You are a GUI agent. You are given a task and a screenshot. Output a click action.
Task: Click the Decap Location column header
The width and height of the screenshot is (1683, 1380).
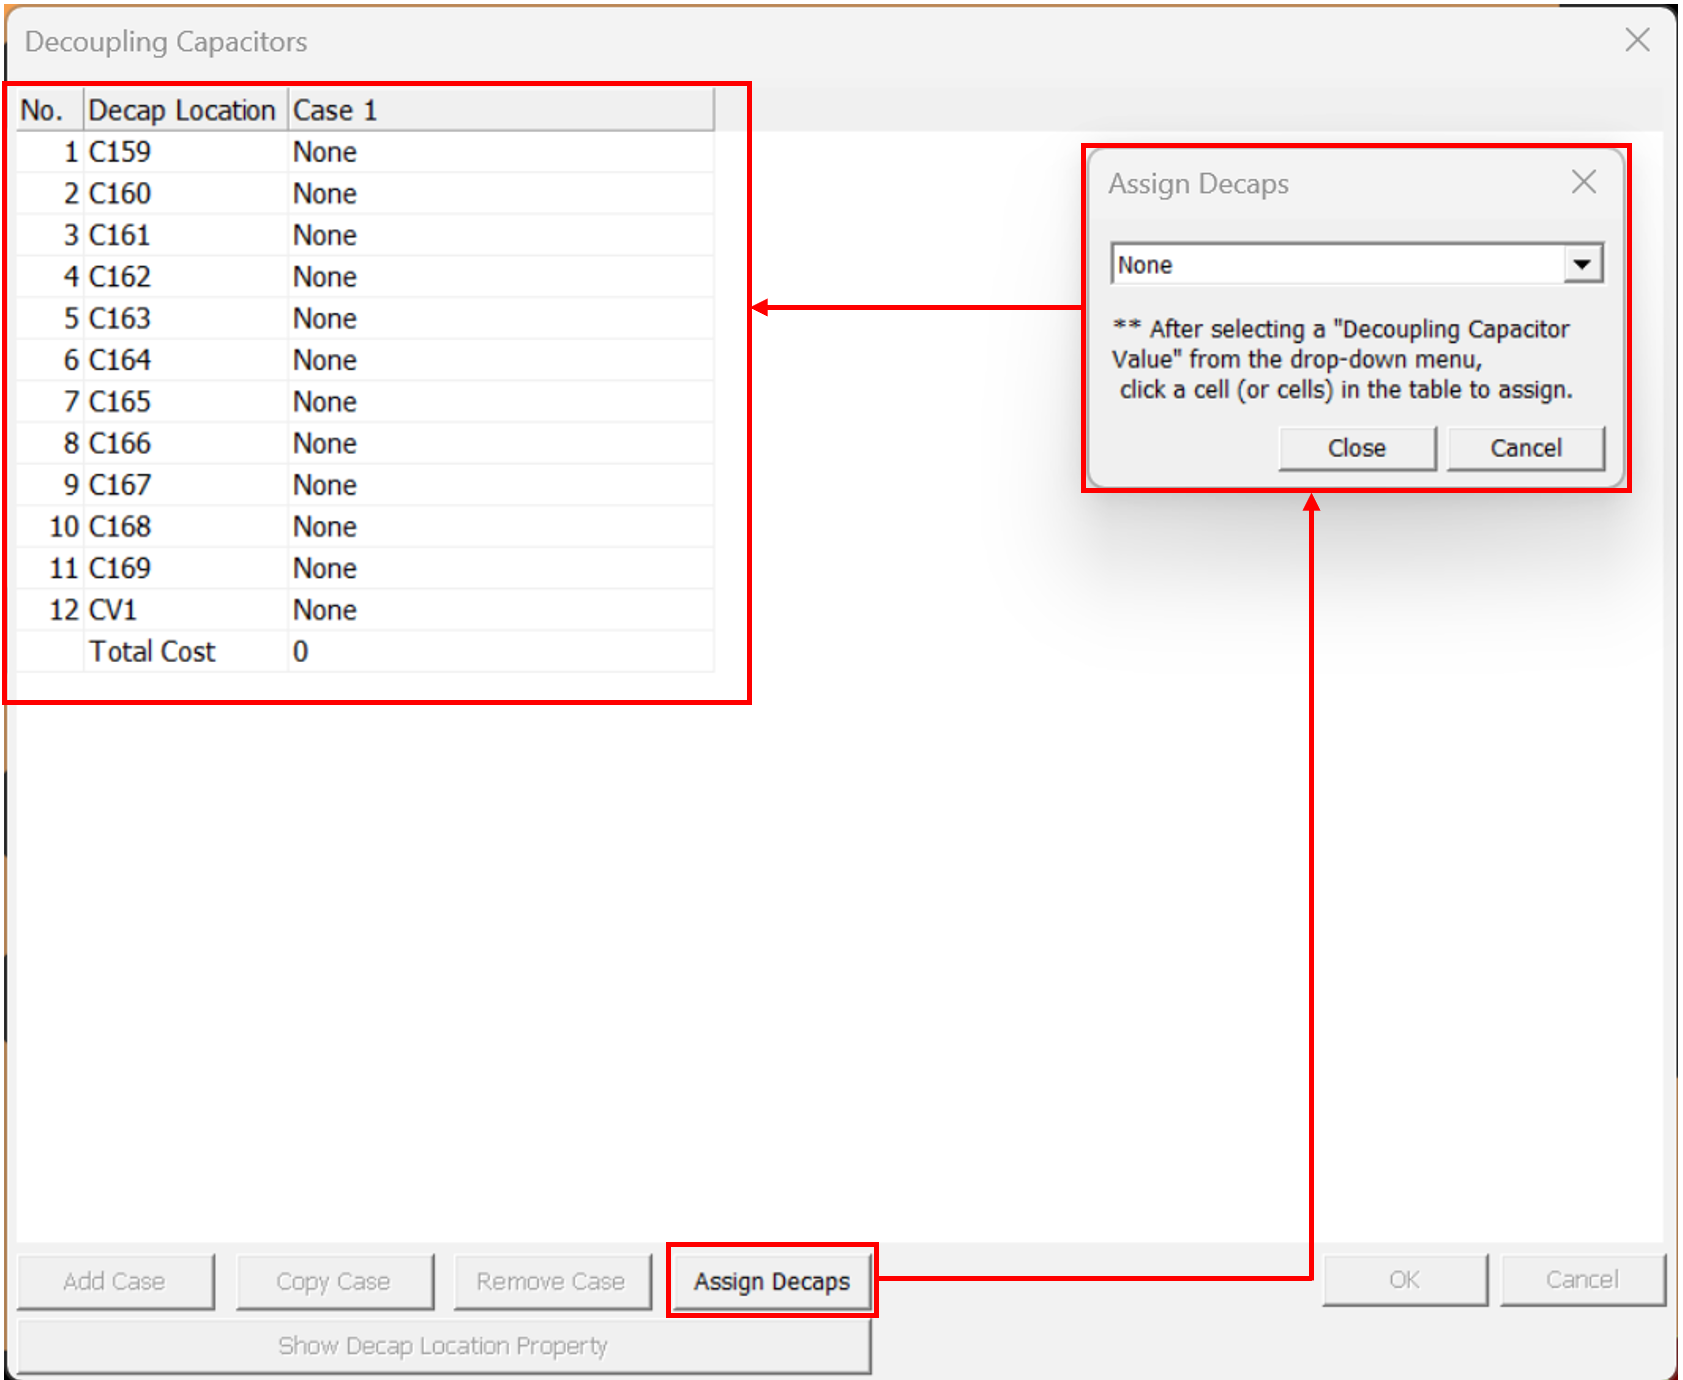click(185, 110)
